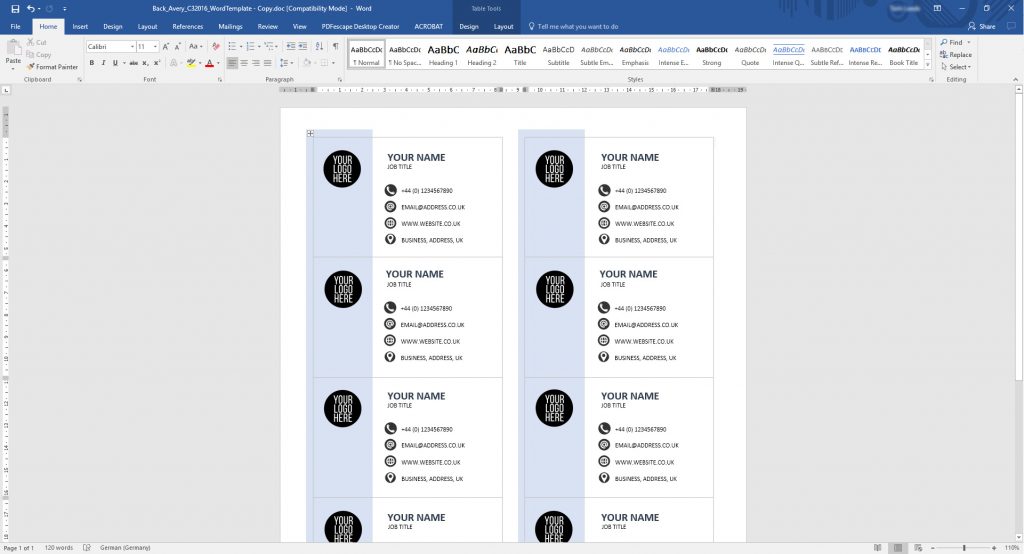Apply the Title style
Viewport: 1024px width, 554px height.
pos(520,55)
